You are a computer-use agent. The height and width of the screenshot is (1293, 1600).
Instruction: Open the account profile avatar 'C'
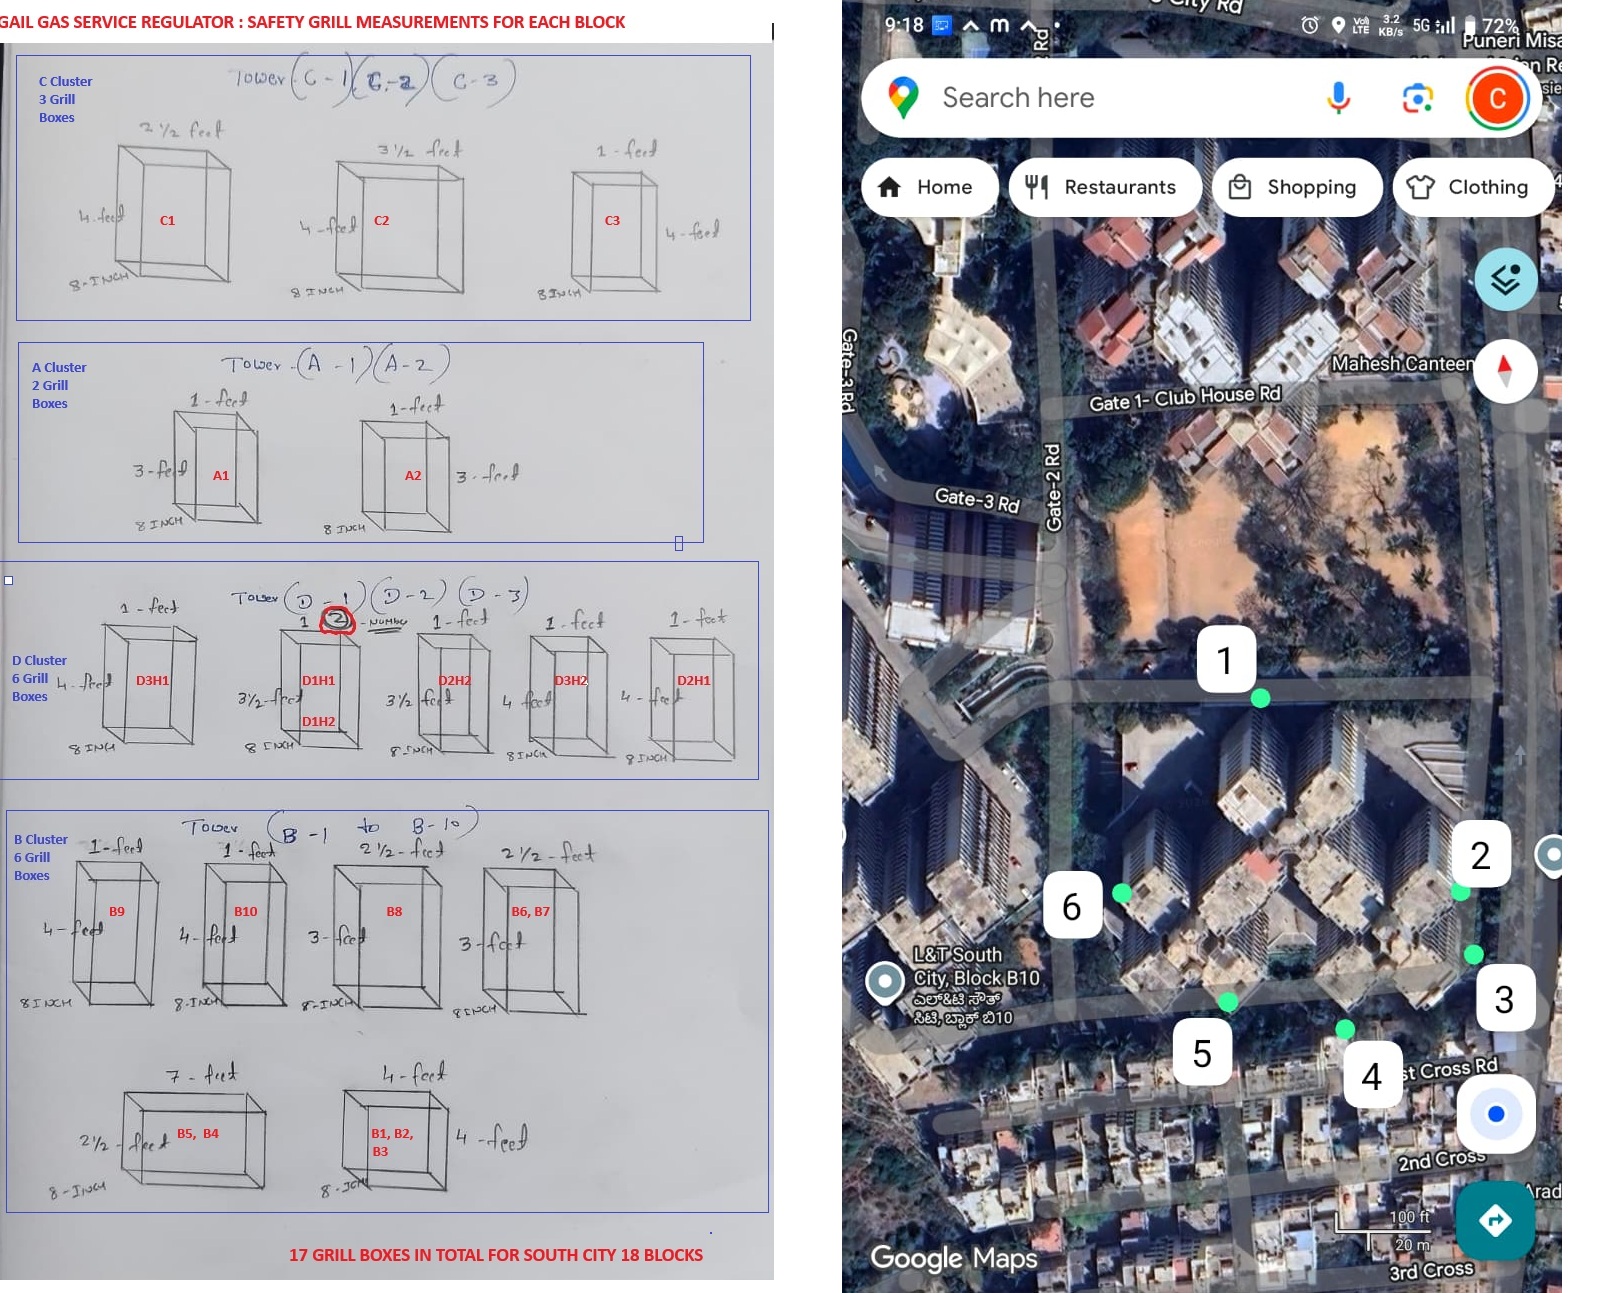(x=1497, y=98)
